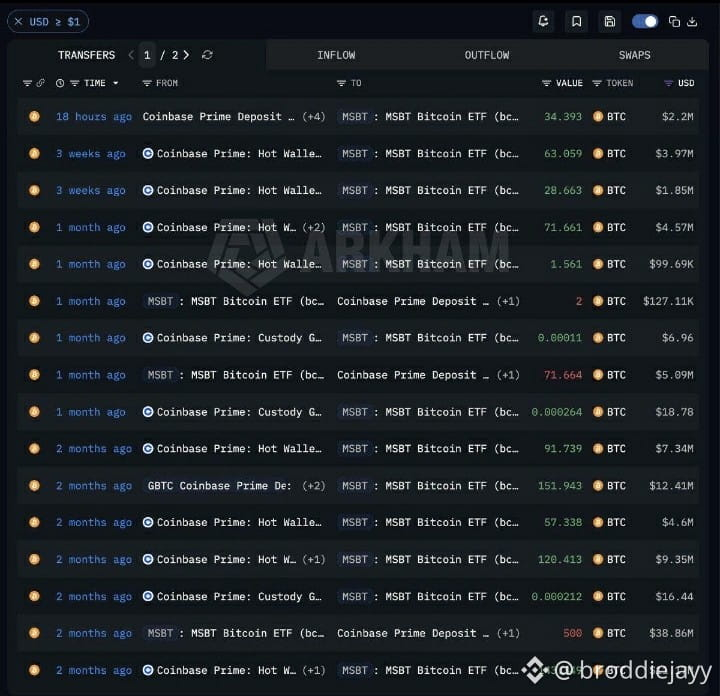Click the Bitcoin icon in the 18 hours ago row
This screenshot has height=696, width=720.
tap(34, 116)
